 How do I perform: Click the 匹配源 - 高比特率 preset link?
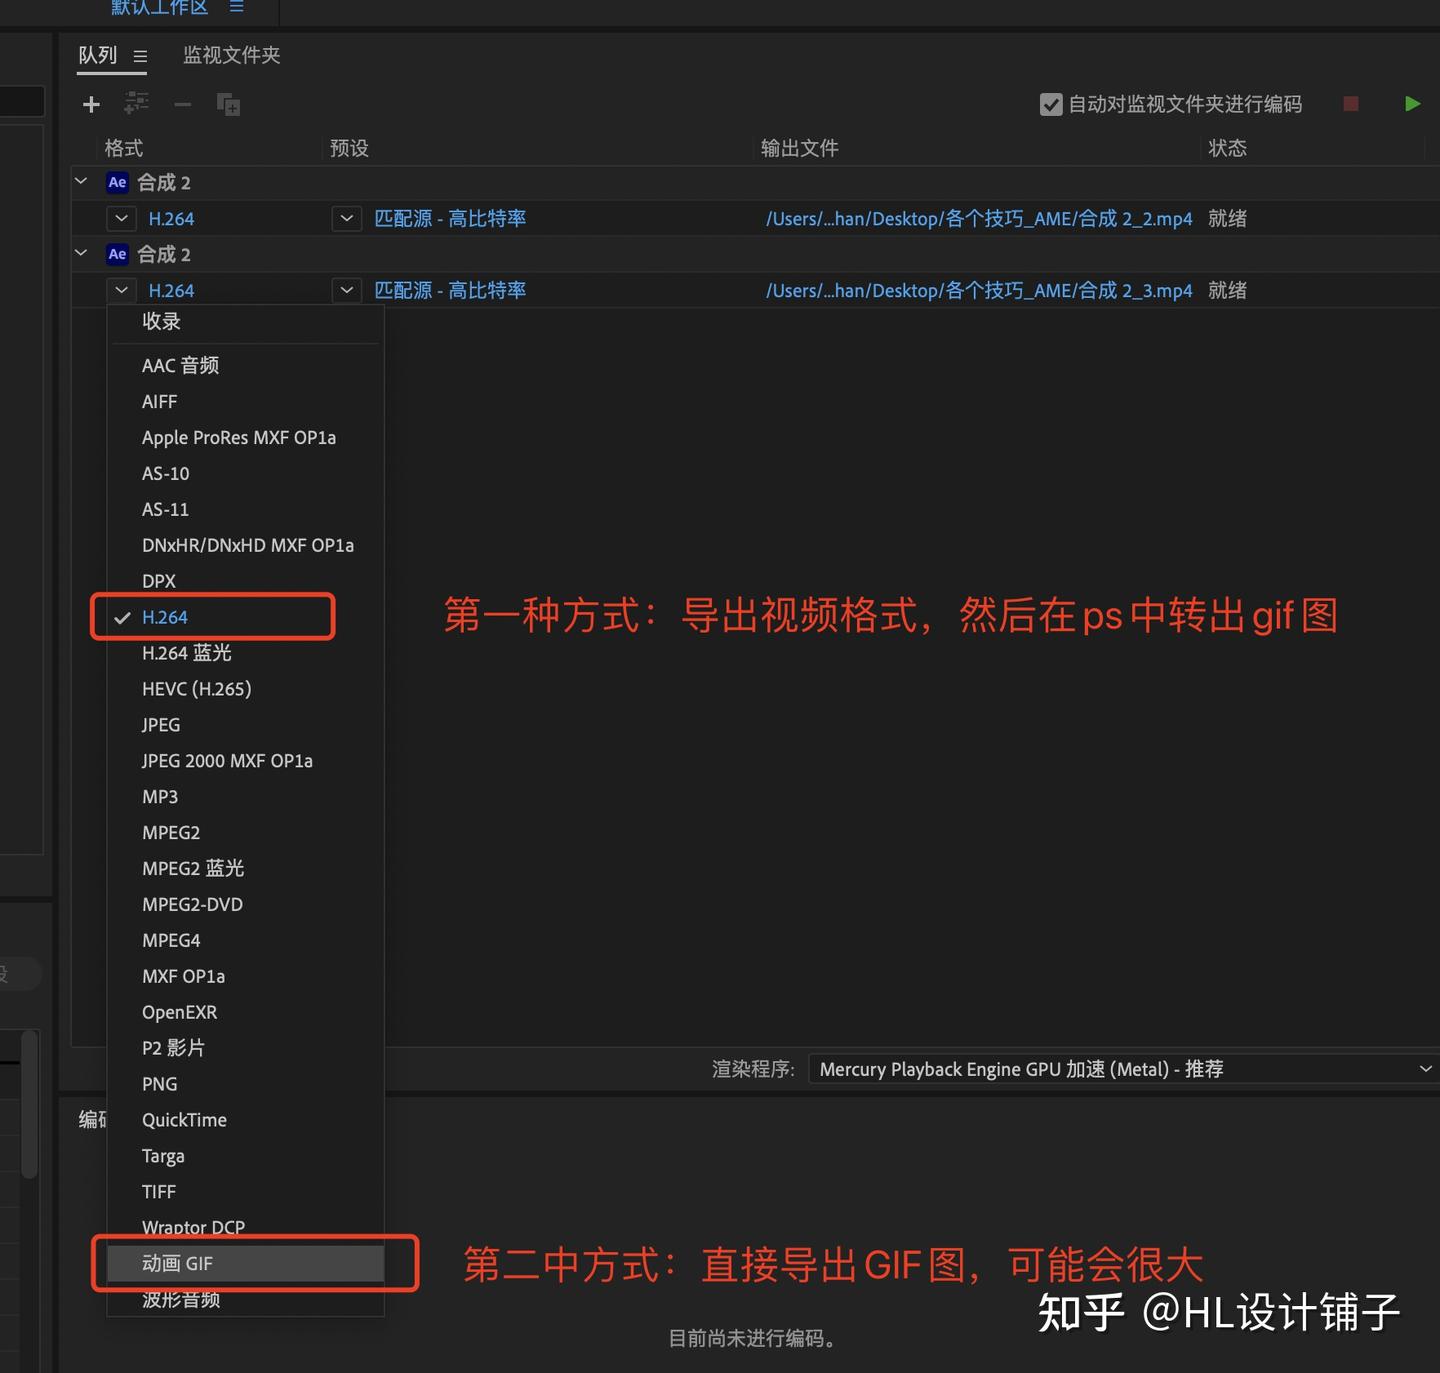pos(449,218)
